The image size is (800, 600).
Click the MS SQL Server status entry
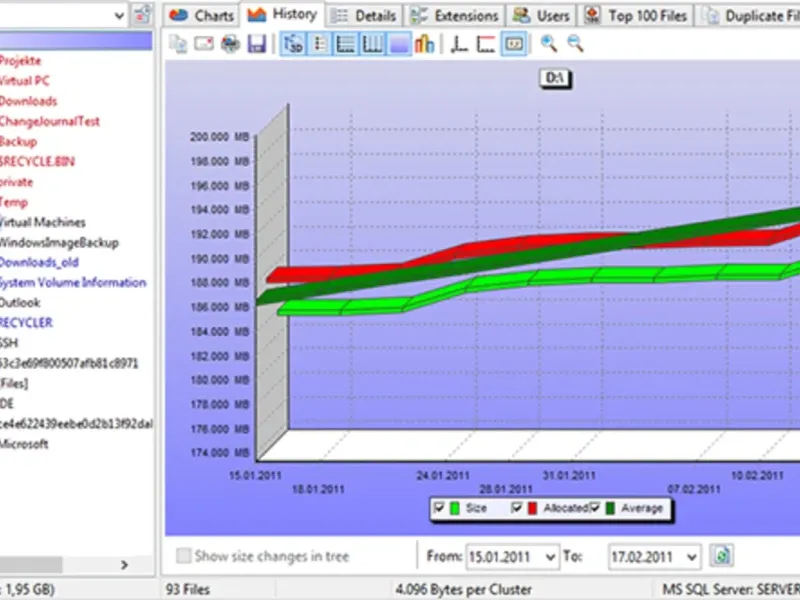[731, 590]
